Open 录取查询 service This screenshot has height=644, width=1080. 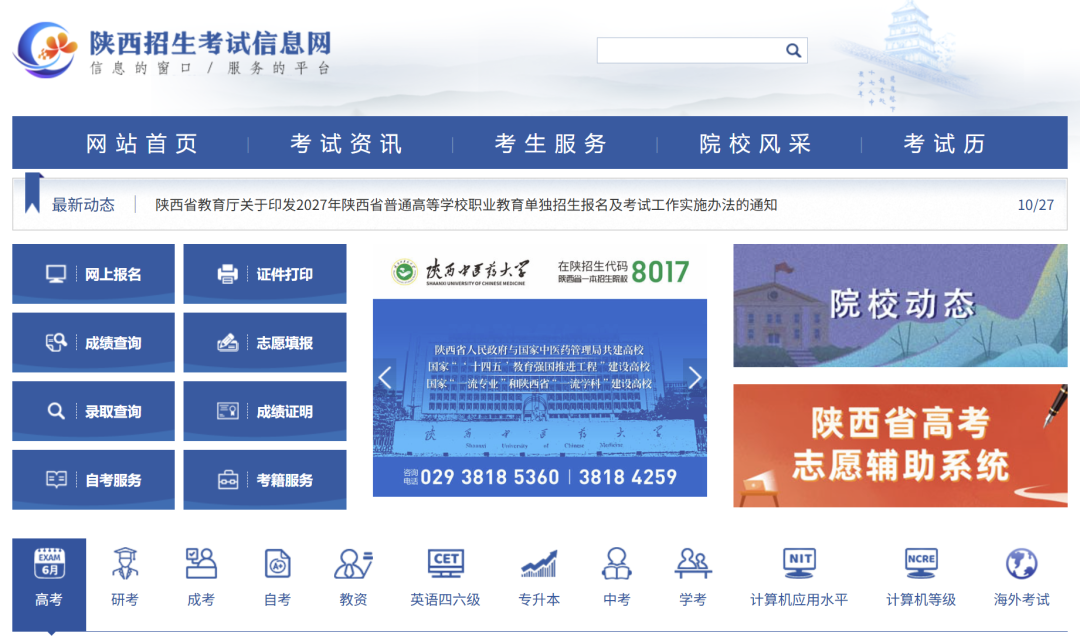[x=93, y=411]
